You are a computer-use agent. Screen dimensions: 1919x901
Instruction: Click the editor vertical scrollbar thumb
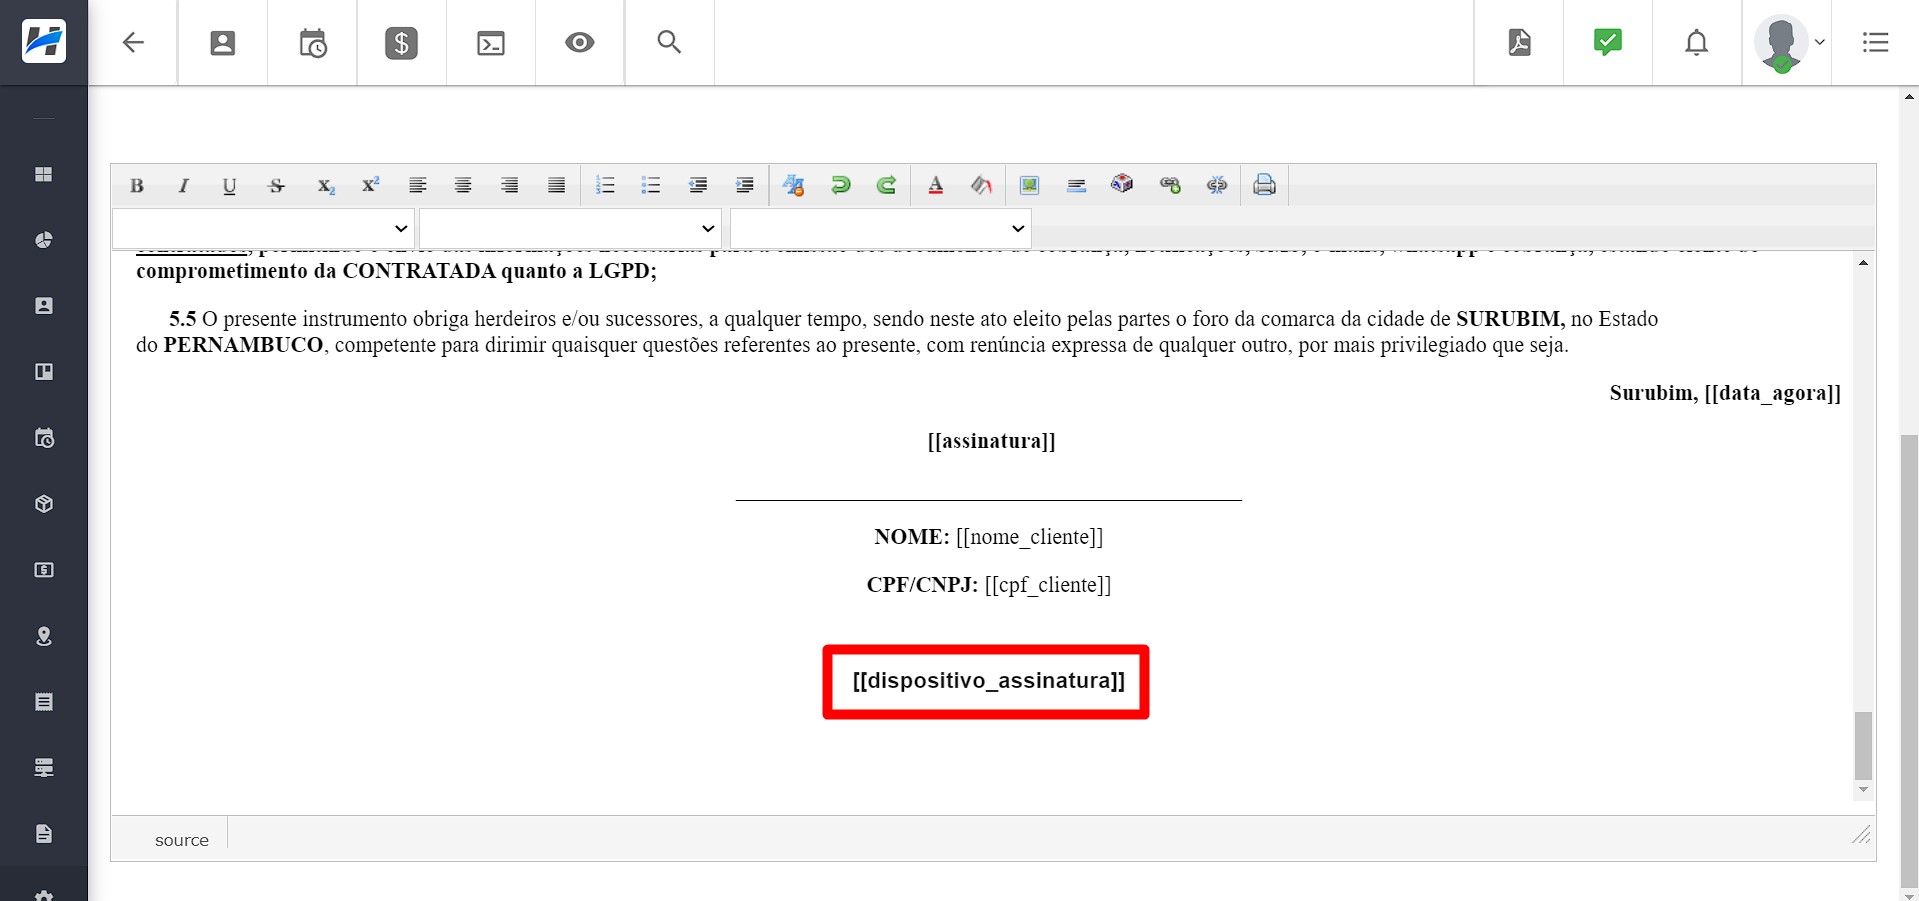[x=1863, y=745]
